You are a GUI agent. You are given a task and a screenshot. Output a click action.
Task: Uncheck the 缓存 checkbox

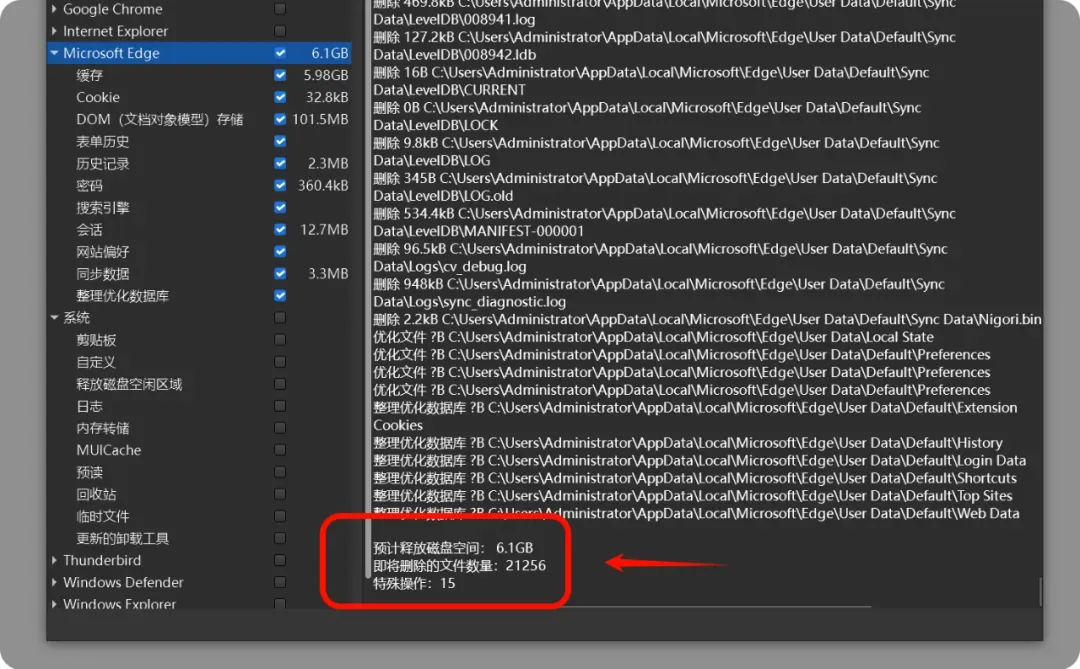(x=280, y=75)
